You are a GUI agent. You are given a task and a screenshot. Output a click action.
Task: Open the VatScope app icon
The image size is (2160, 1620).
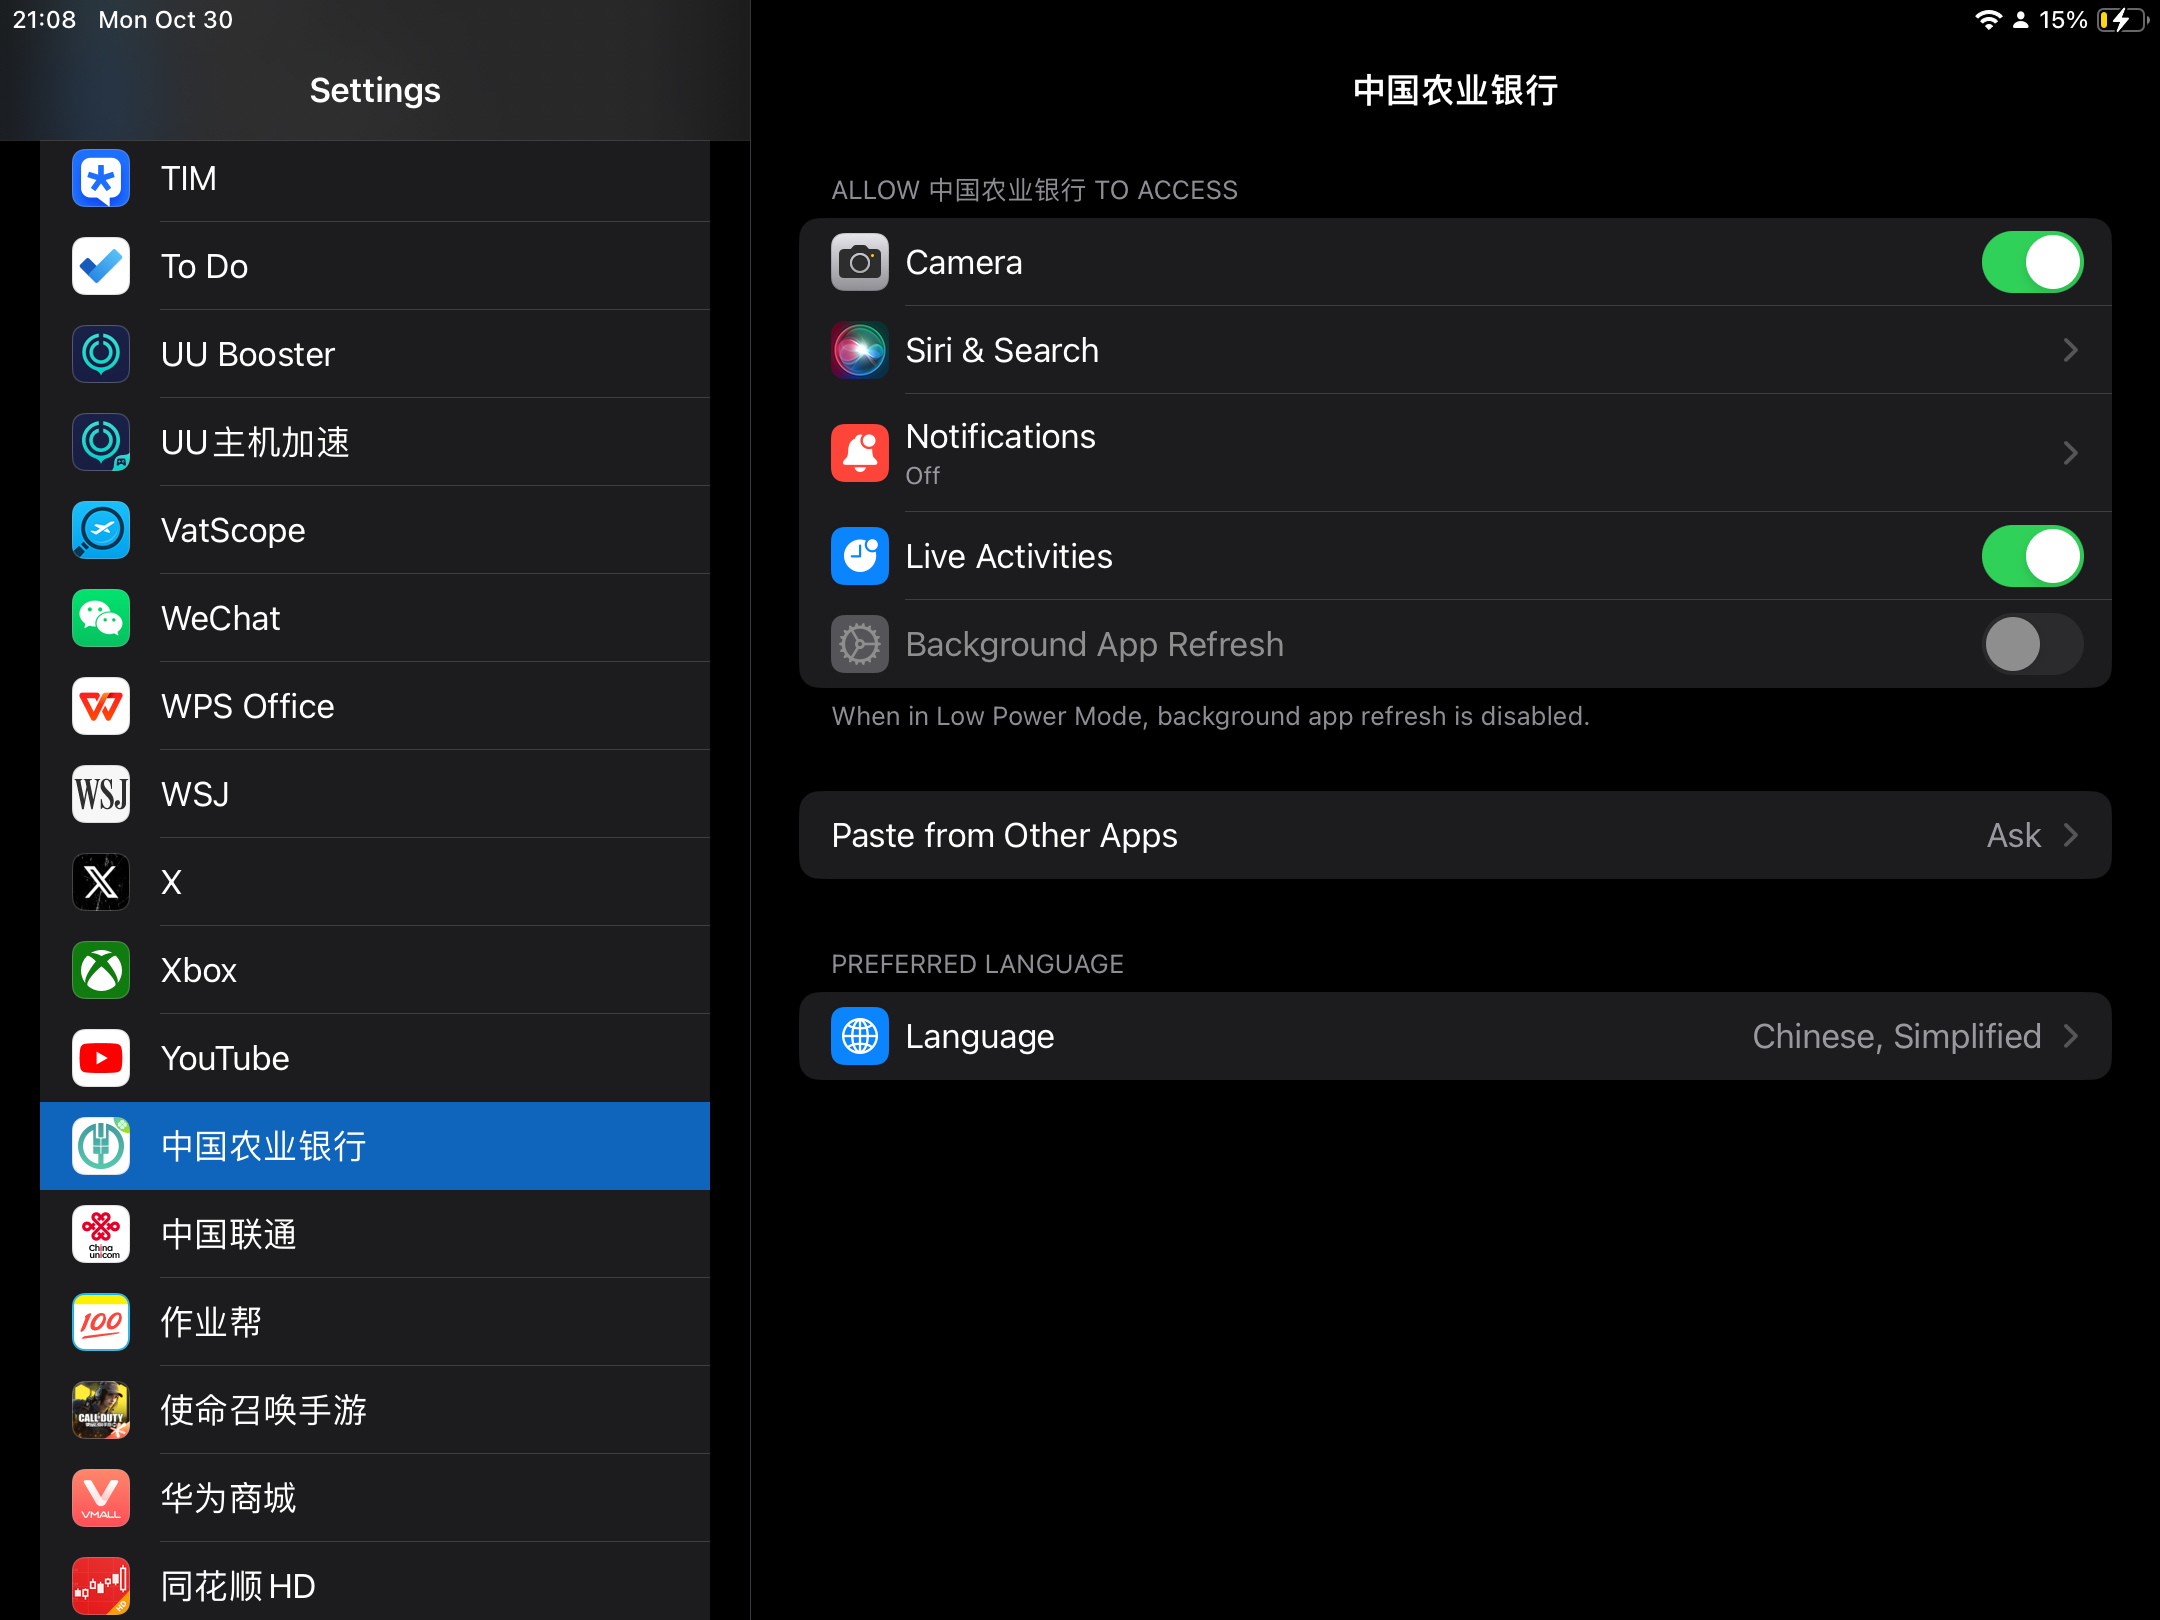pyautogui.click(x=101, y=530)
